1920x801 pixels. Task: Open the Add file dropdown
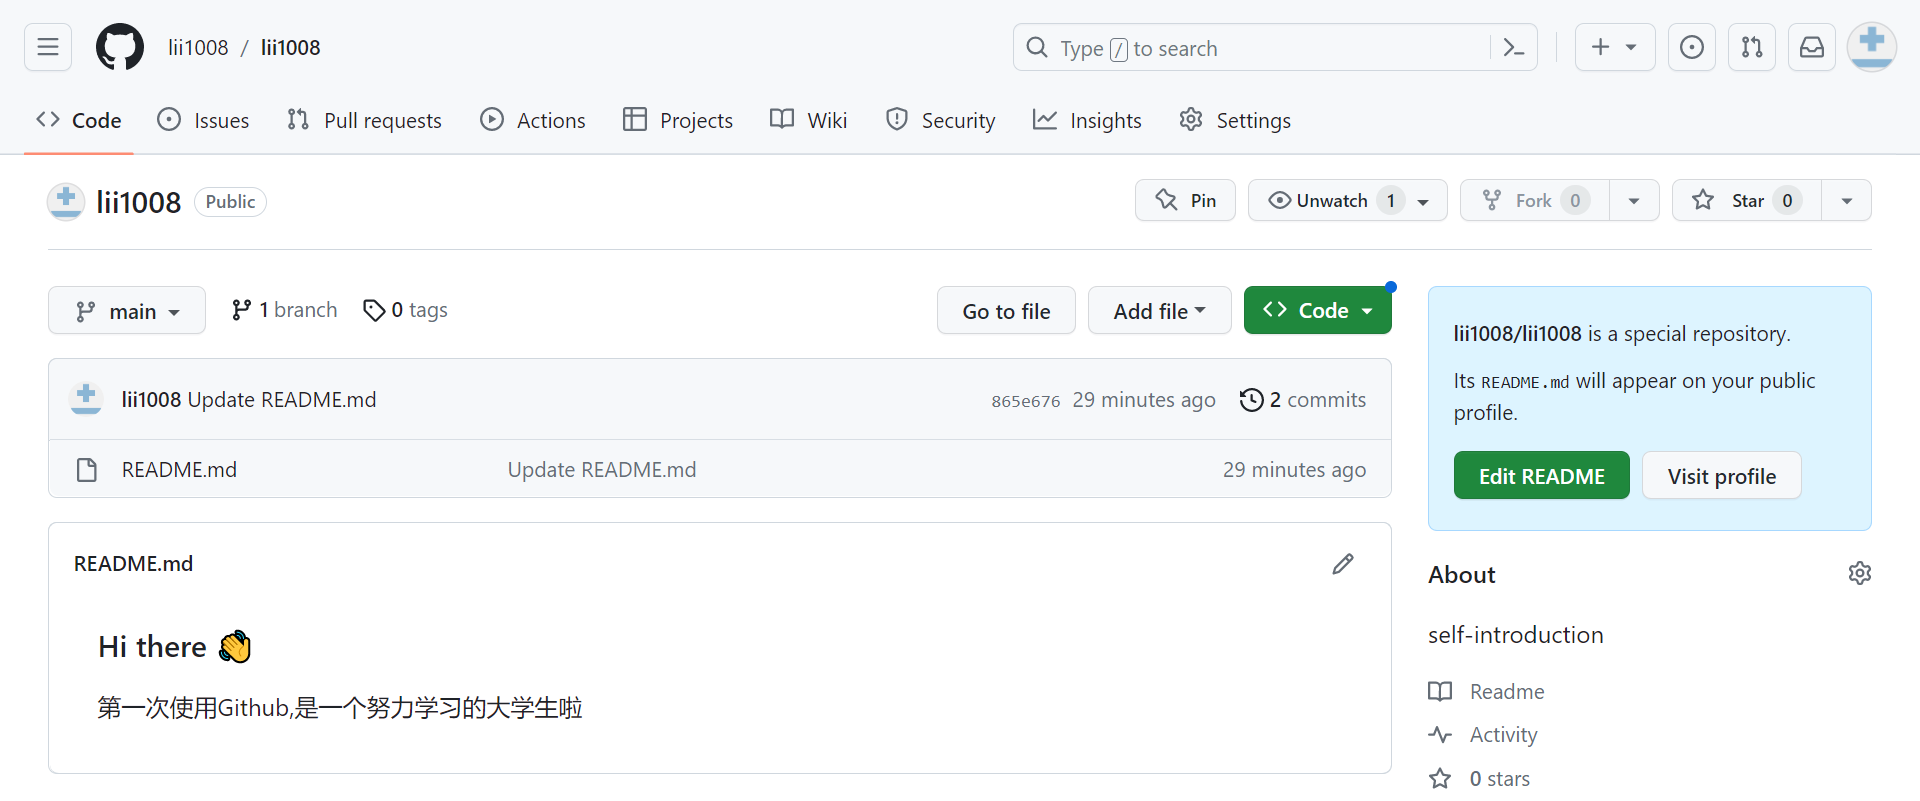point(1159,311)
